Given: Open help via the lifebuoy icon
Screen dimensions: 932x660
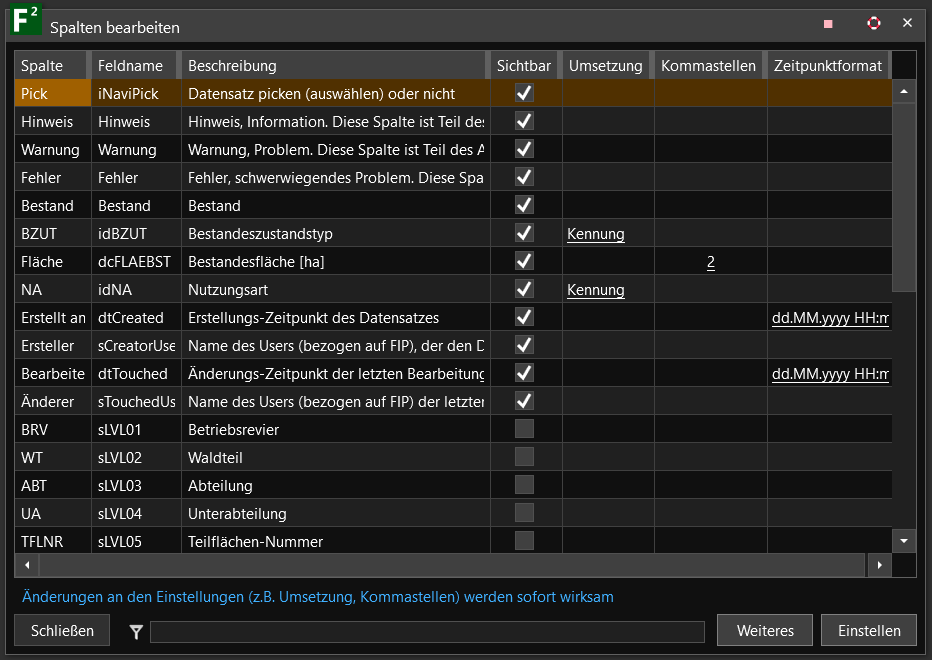Looking at the screenshot, I should [x=874, y=23].
